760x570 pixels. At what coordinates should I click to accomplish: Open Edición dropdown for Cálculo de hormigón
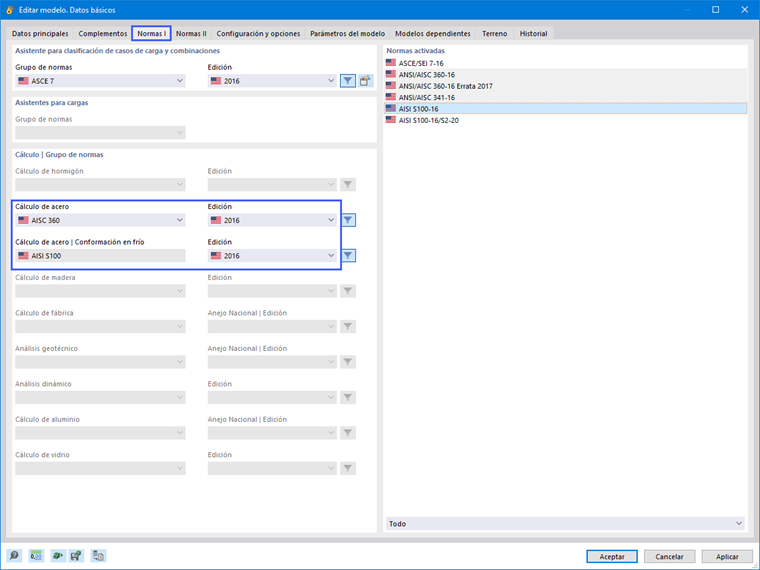[x=272, y=185]
